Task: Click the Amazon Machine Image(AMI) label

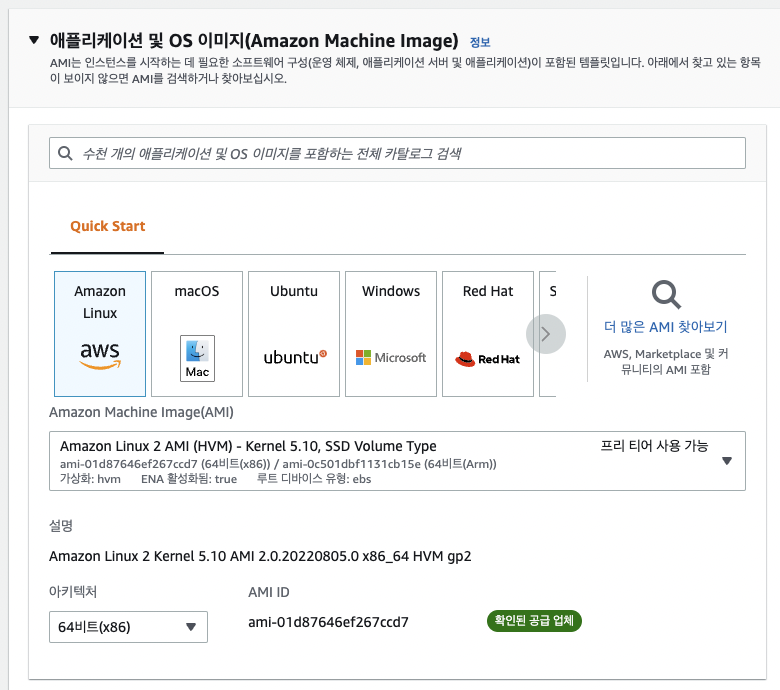Action: 141,412
